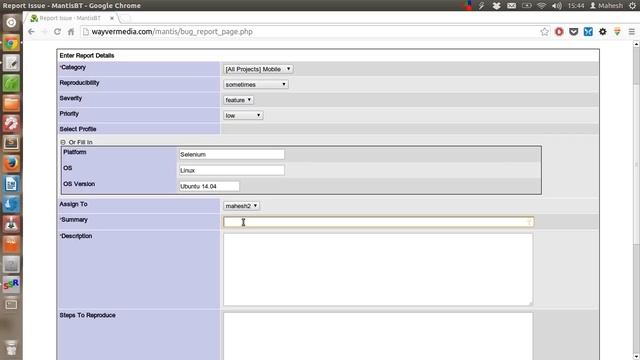640x360 pixels.
Task: Open Chrome hamburger menu
Action: point(631,31)
